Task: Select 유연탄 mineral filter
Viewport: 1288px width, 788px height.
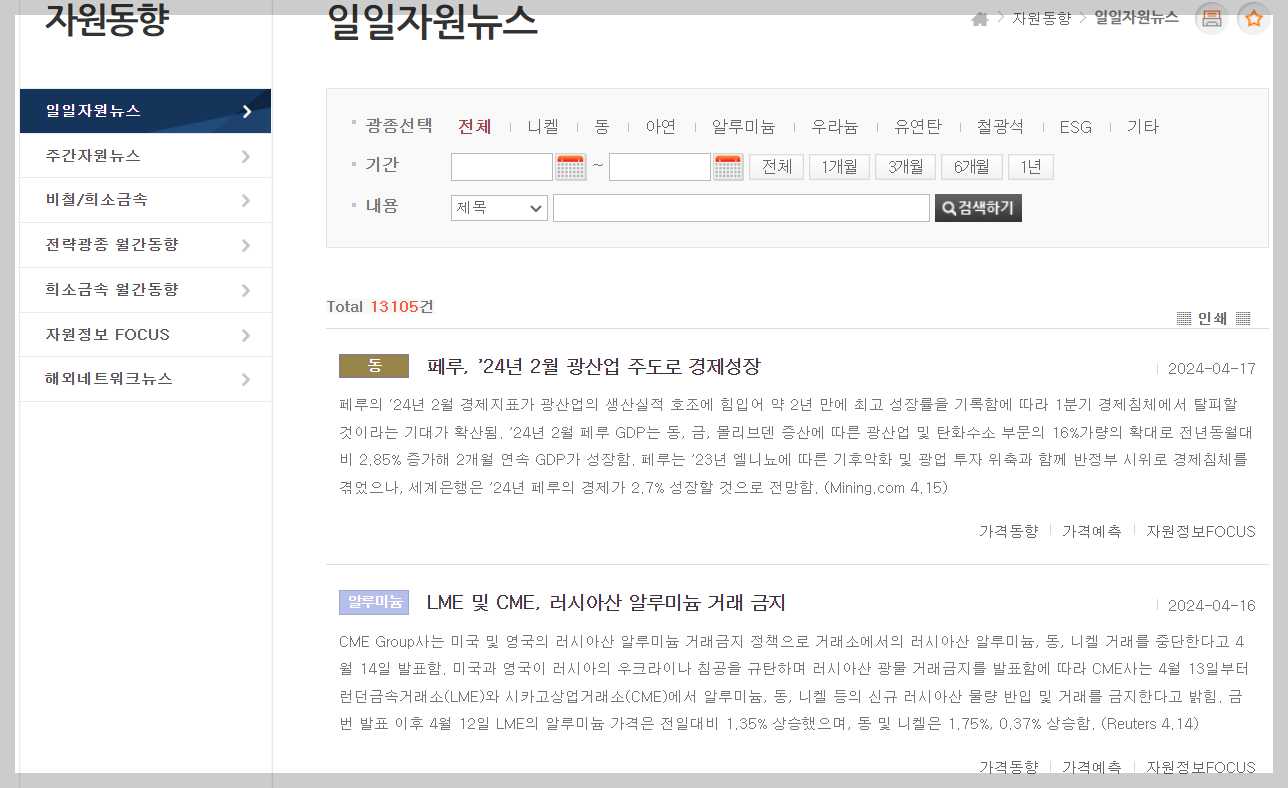Action: point(918,127)
